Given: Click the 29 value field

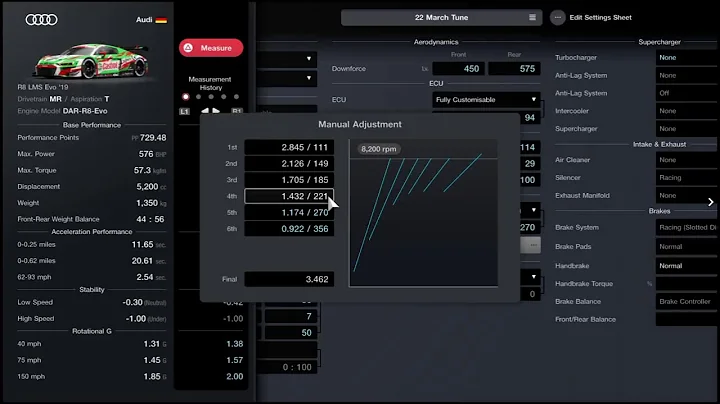Looking at the screenshot, I should coord(530,164).
